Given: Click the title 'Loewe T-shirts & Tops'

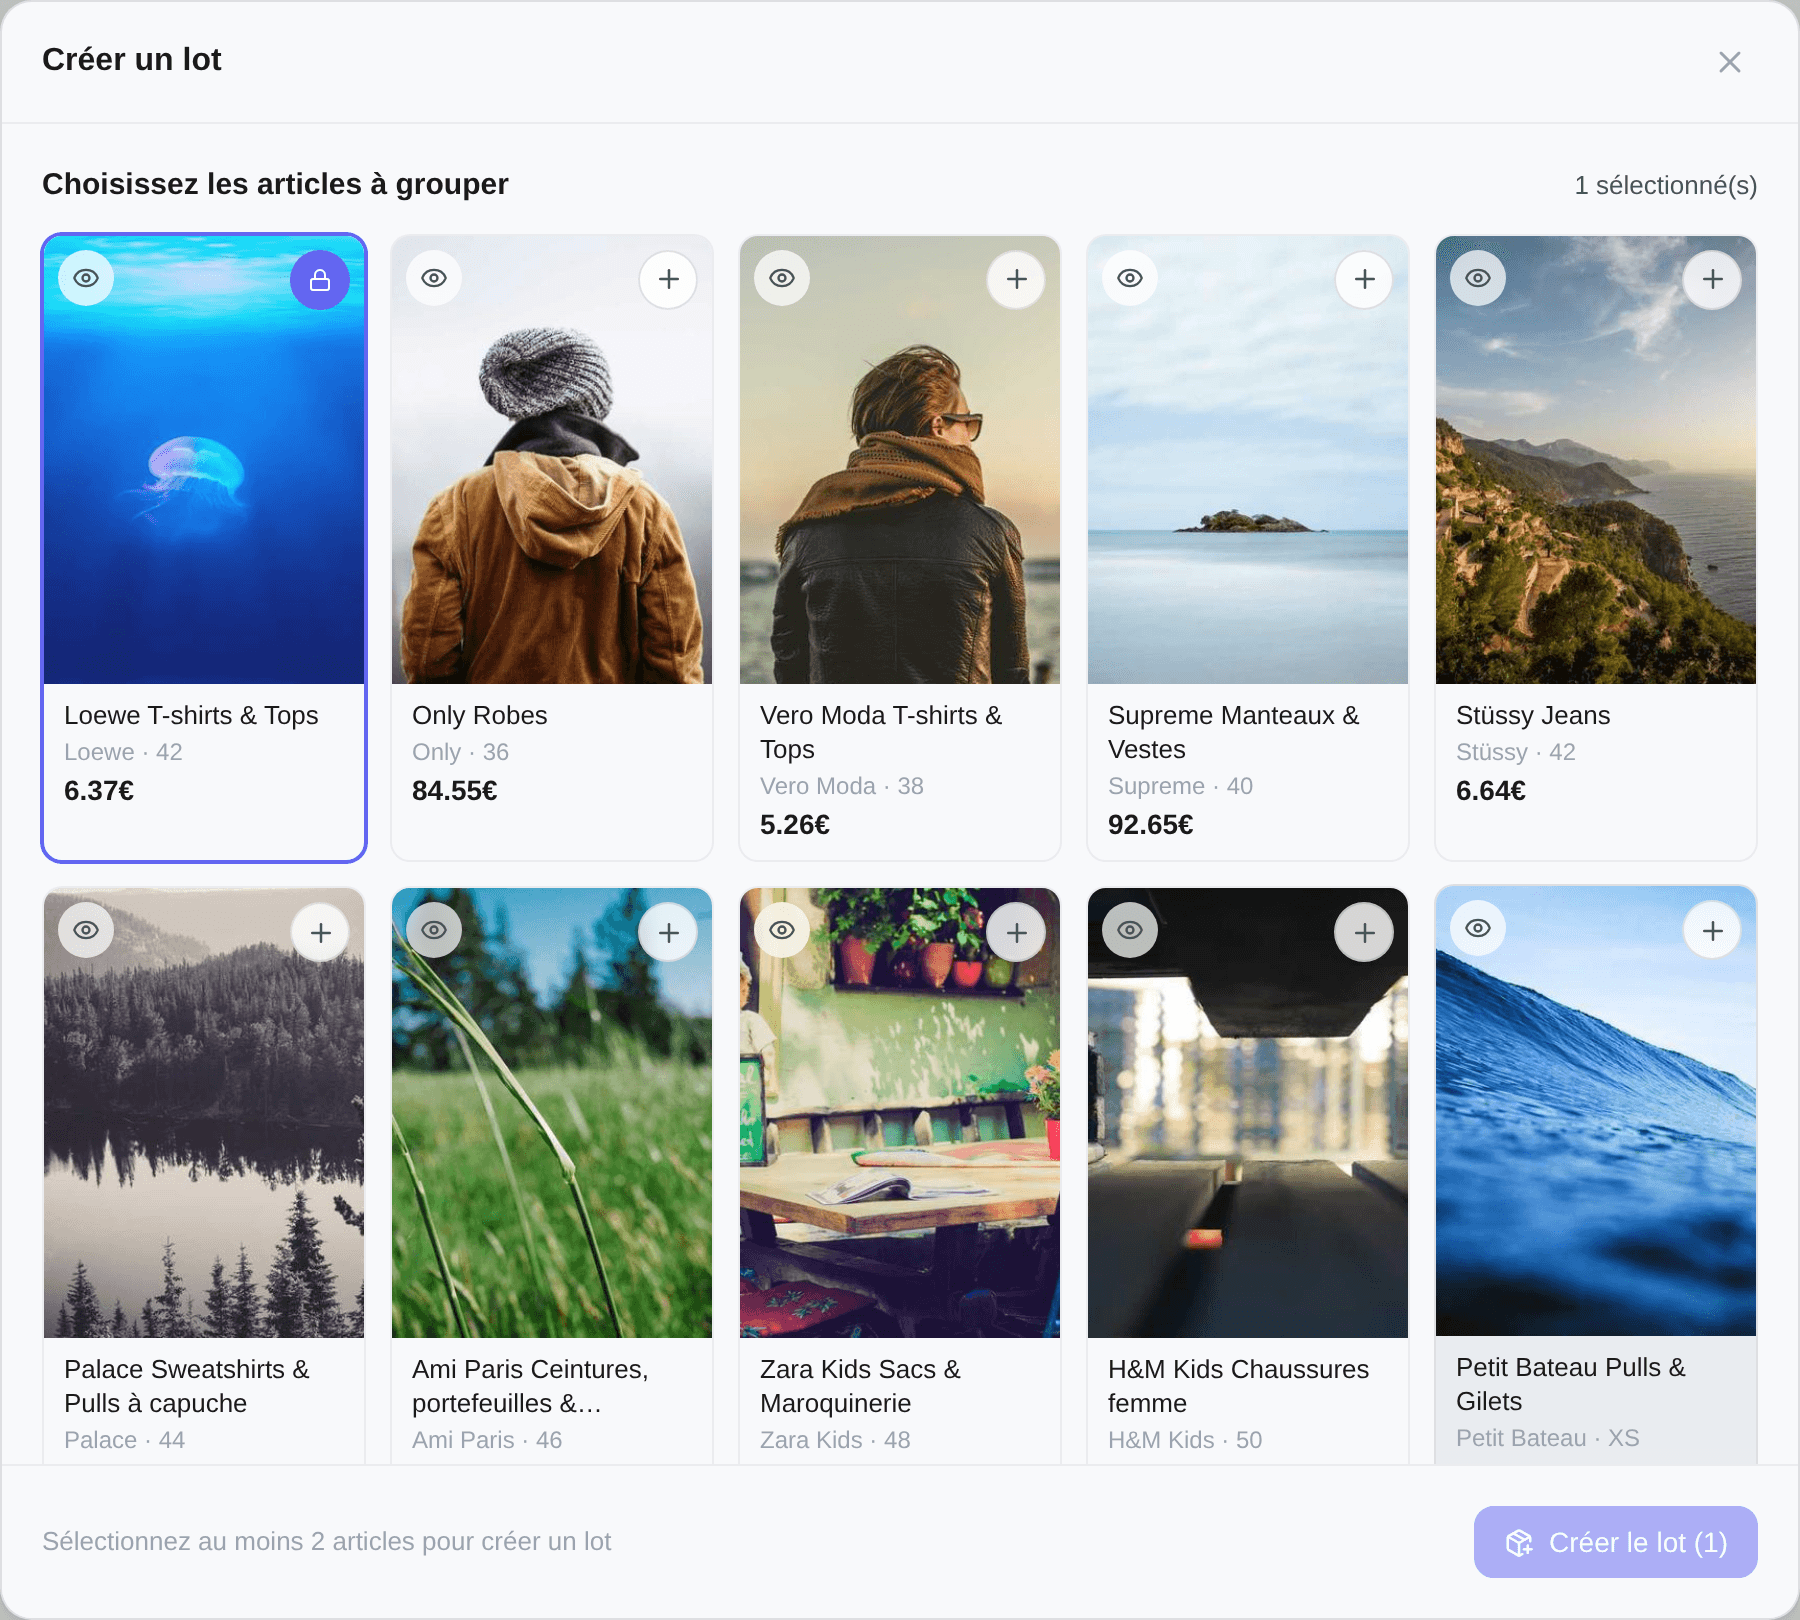Looking at the screenshot, I should pos(191,715).
